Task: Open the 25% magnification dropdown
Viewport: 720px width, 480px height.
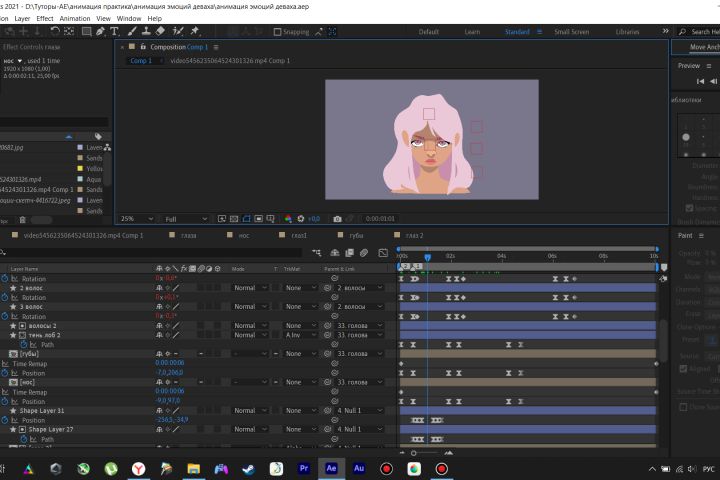Action: (135, 218)
